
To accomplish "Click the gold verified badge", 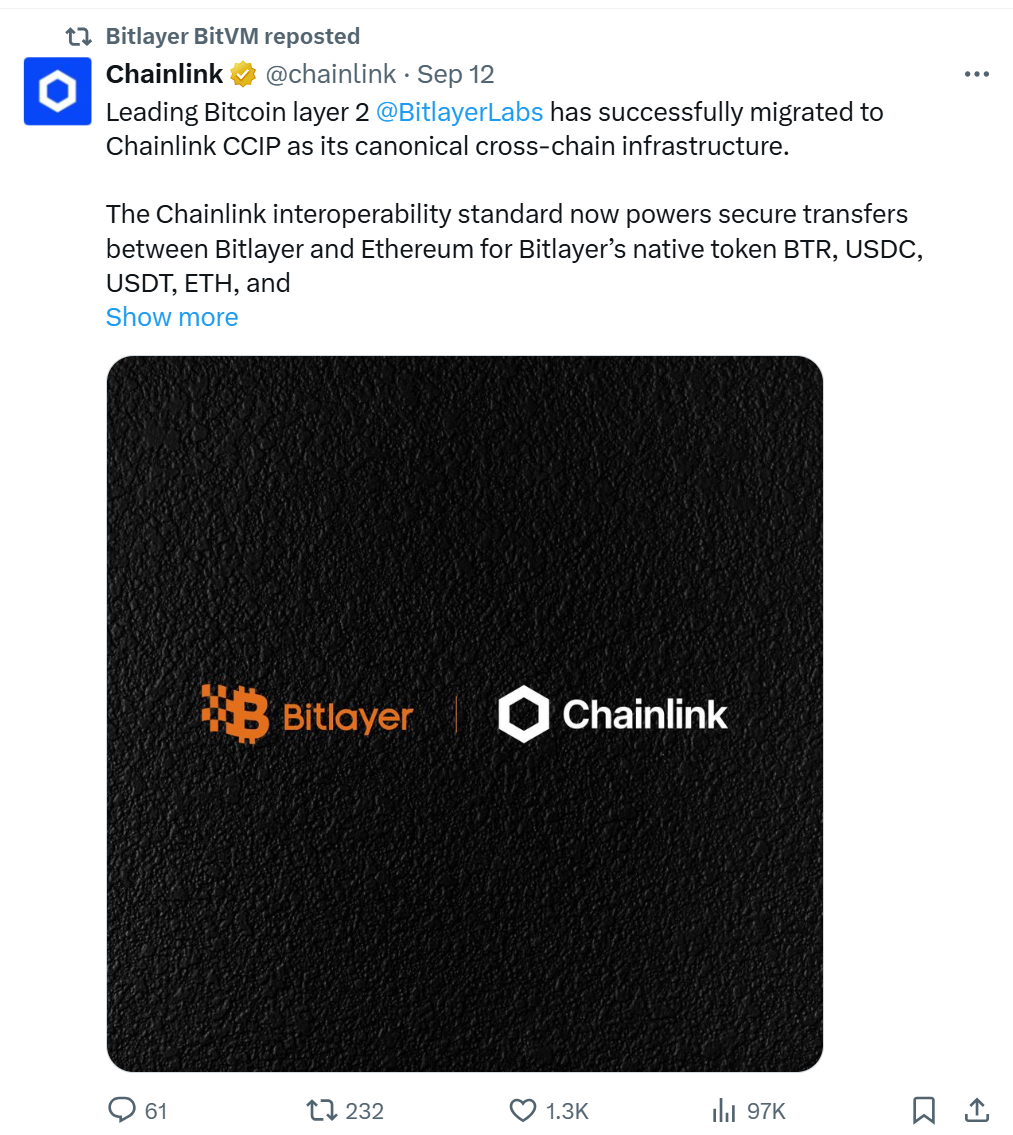I will 243,75.
